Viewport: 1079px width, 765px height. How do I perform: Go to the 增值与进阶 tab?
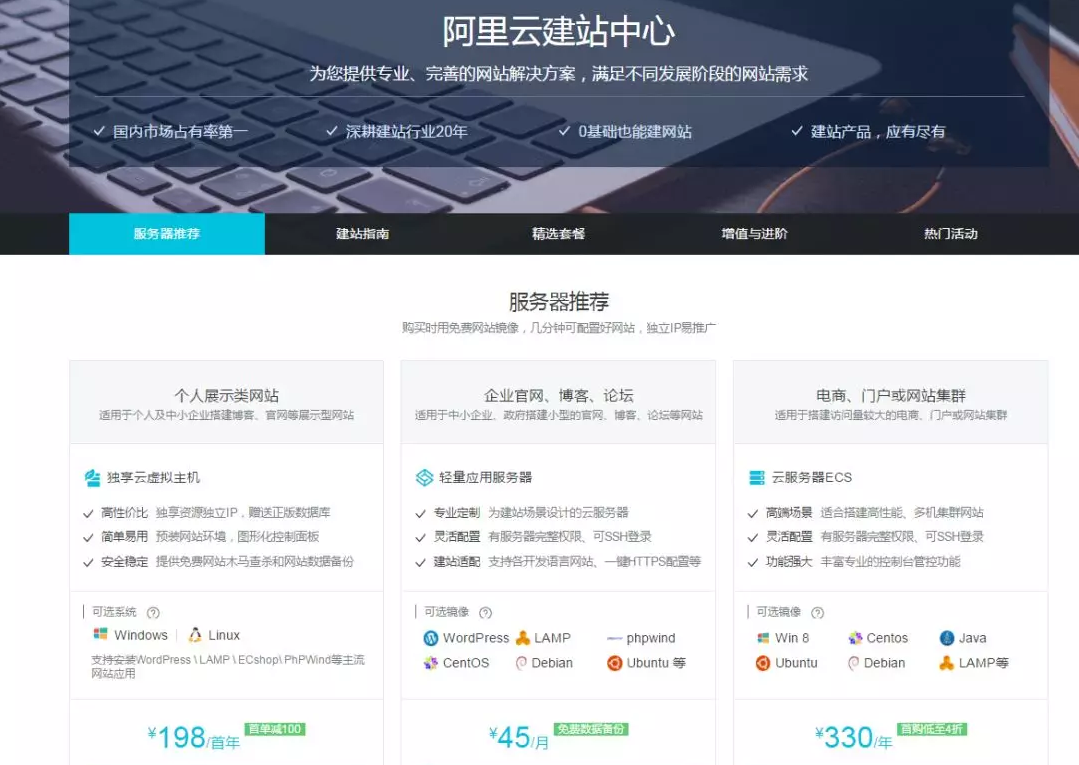tap(754, 234)
